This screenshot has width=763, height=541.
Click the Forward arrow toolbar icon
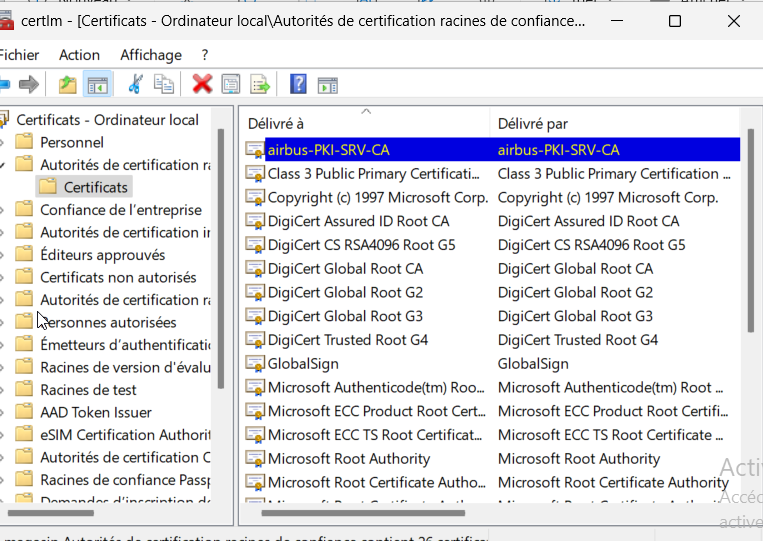click(x=29, y=84)
